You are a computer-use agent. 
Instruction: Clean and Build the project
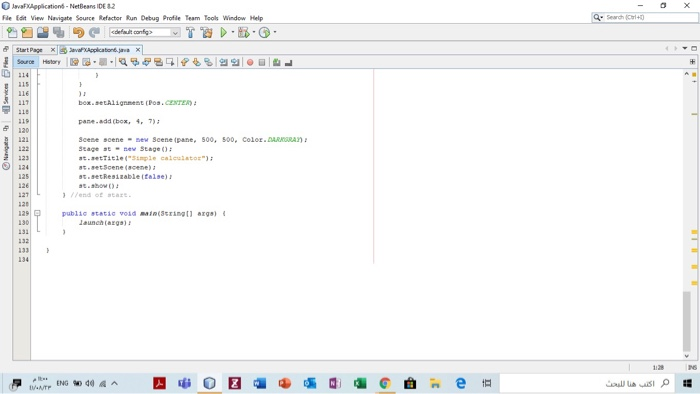(x=206, y=32)
